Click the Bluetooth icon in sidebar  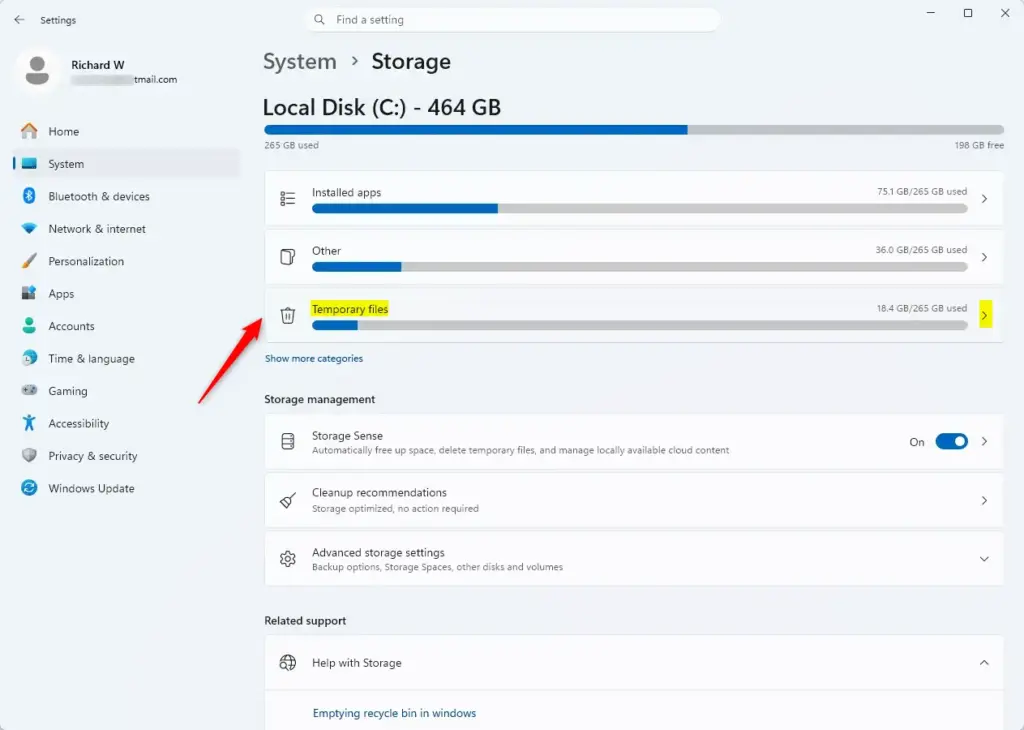pos(29,196)
